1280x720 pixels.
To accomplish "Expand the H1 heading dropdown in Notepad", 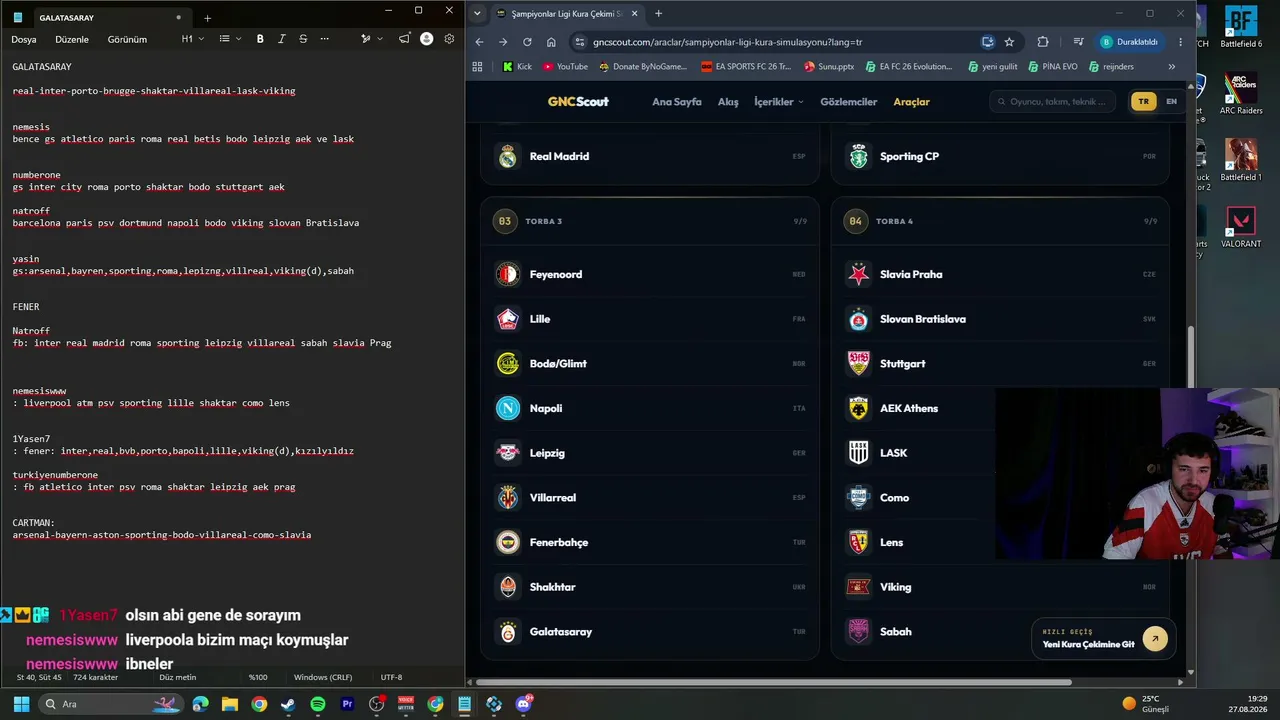I will click(192, 39).
